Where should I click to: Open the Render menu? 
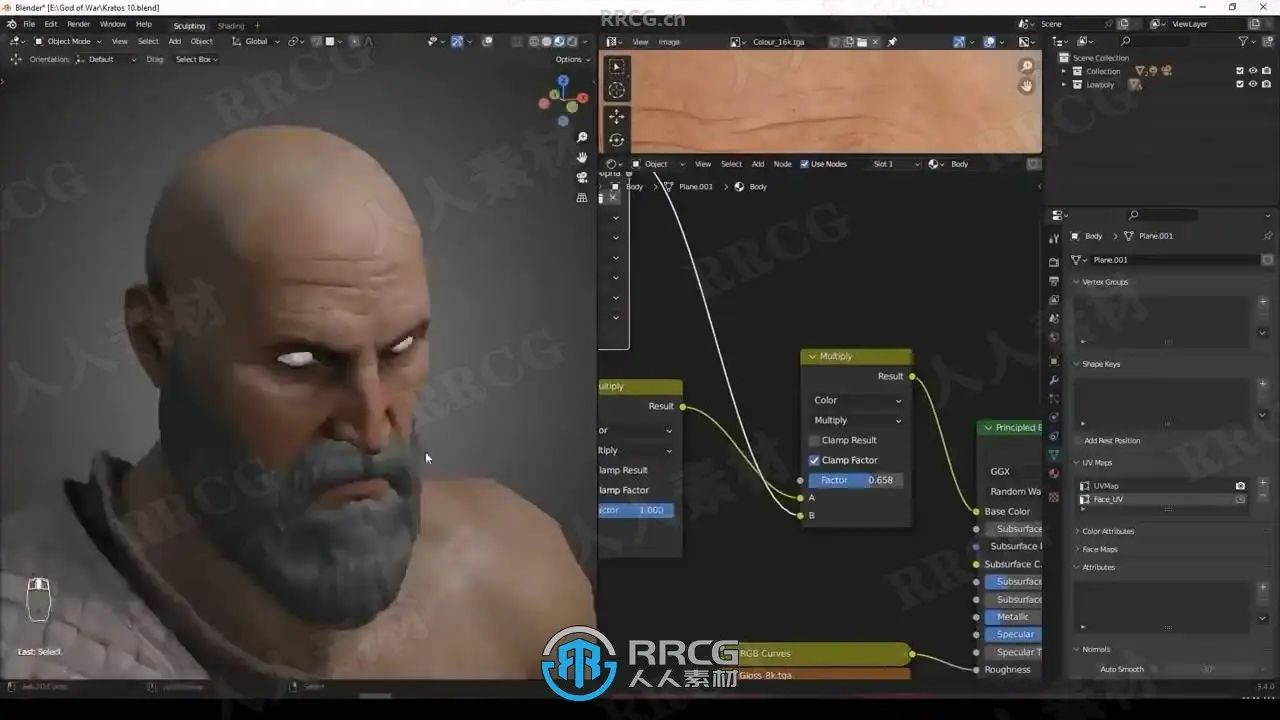coord(78,24)
